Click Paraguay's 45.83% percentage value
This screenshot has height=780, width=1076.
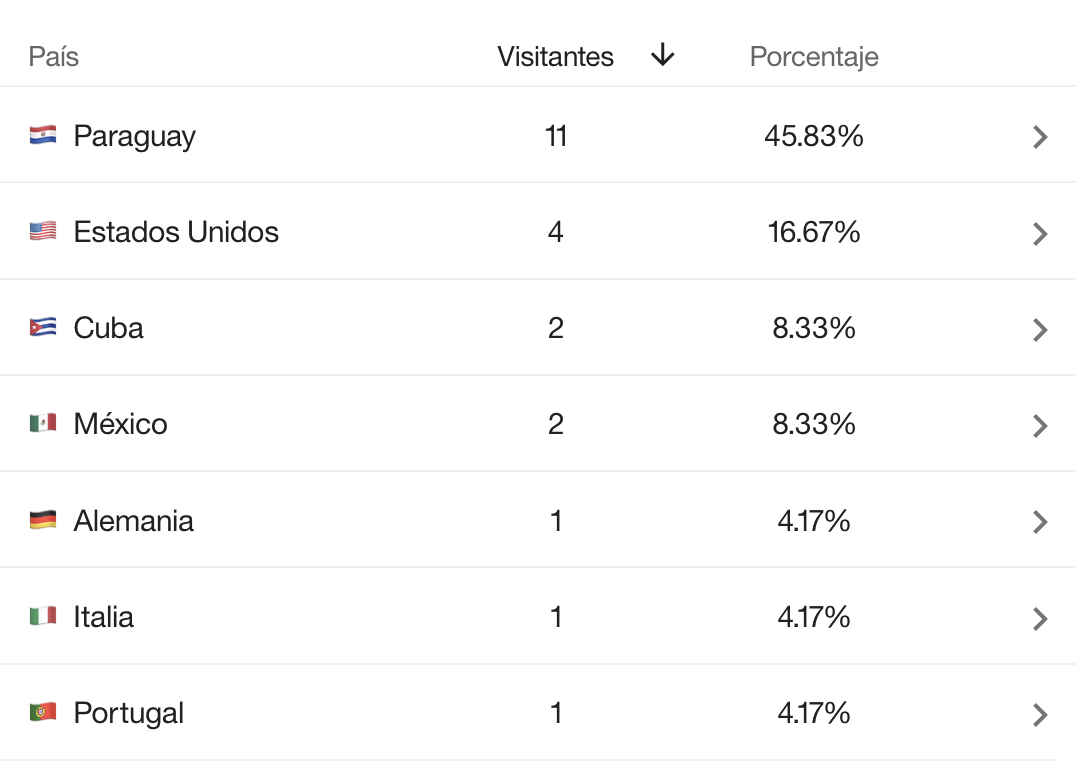pos(814,136)
